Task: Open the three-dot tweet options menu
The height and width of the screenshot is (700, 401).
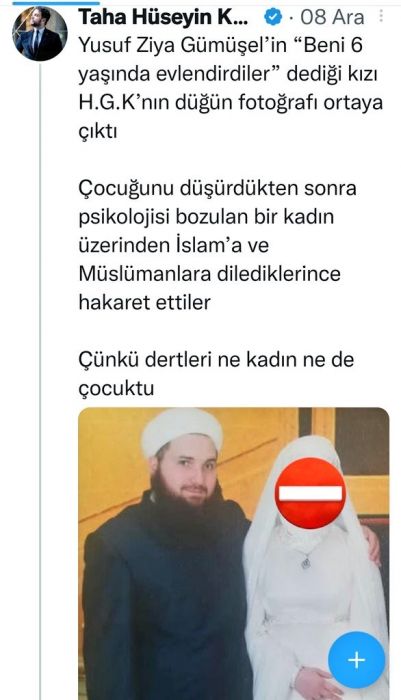Action: 381,17
